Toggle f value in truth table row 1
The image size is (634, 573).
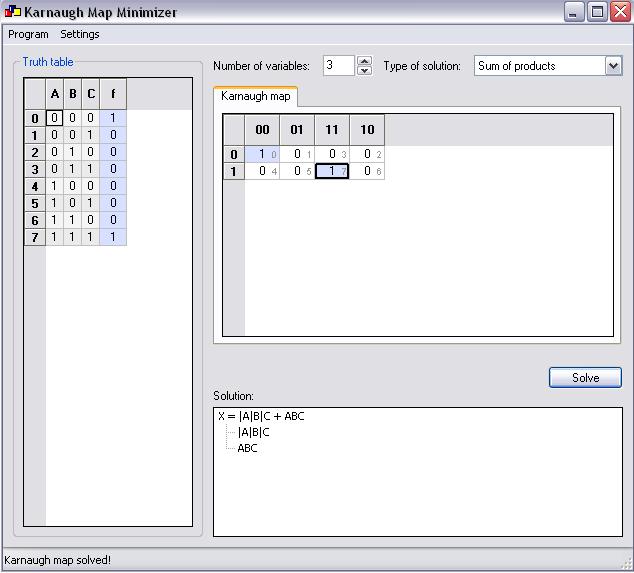pos(113,135)
